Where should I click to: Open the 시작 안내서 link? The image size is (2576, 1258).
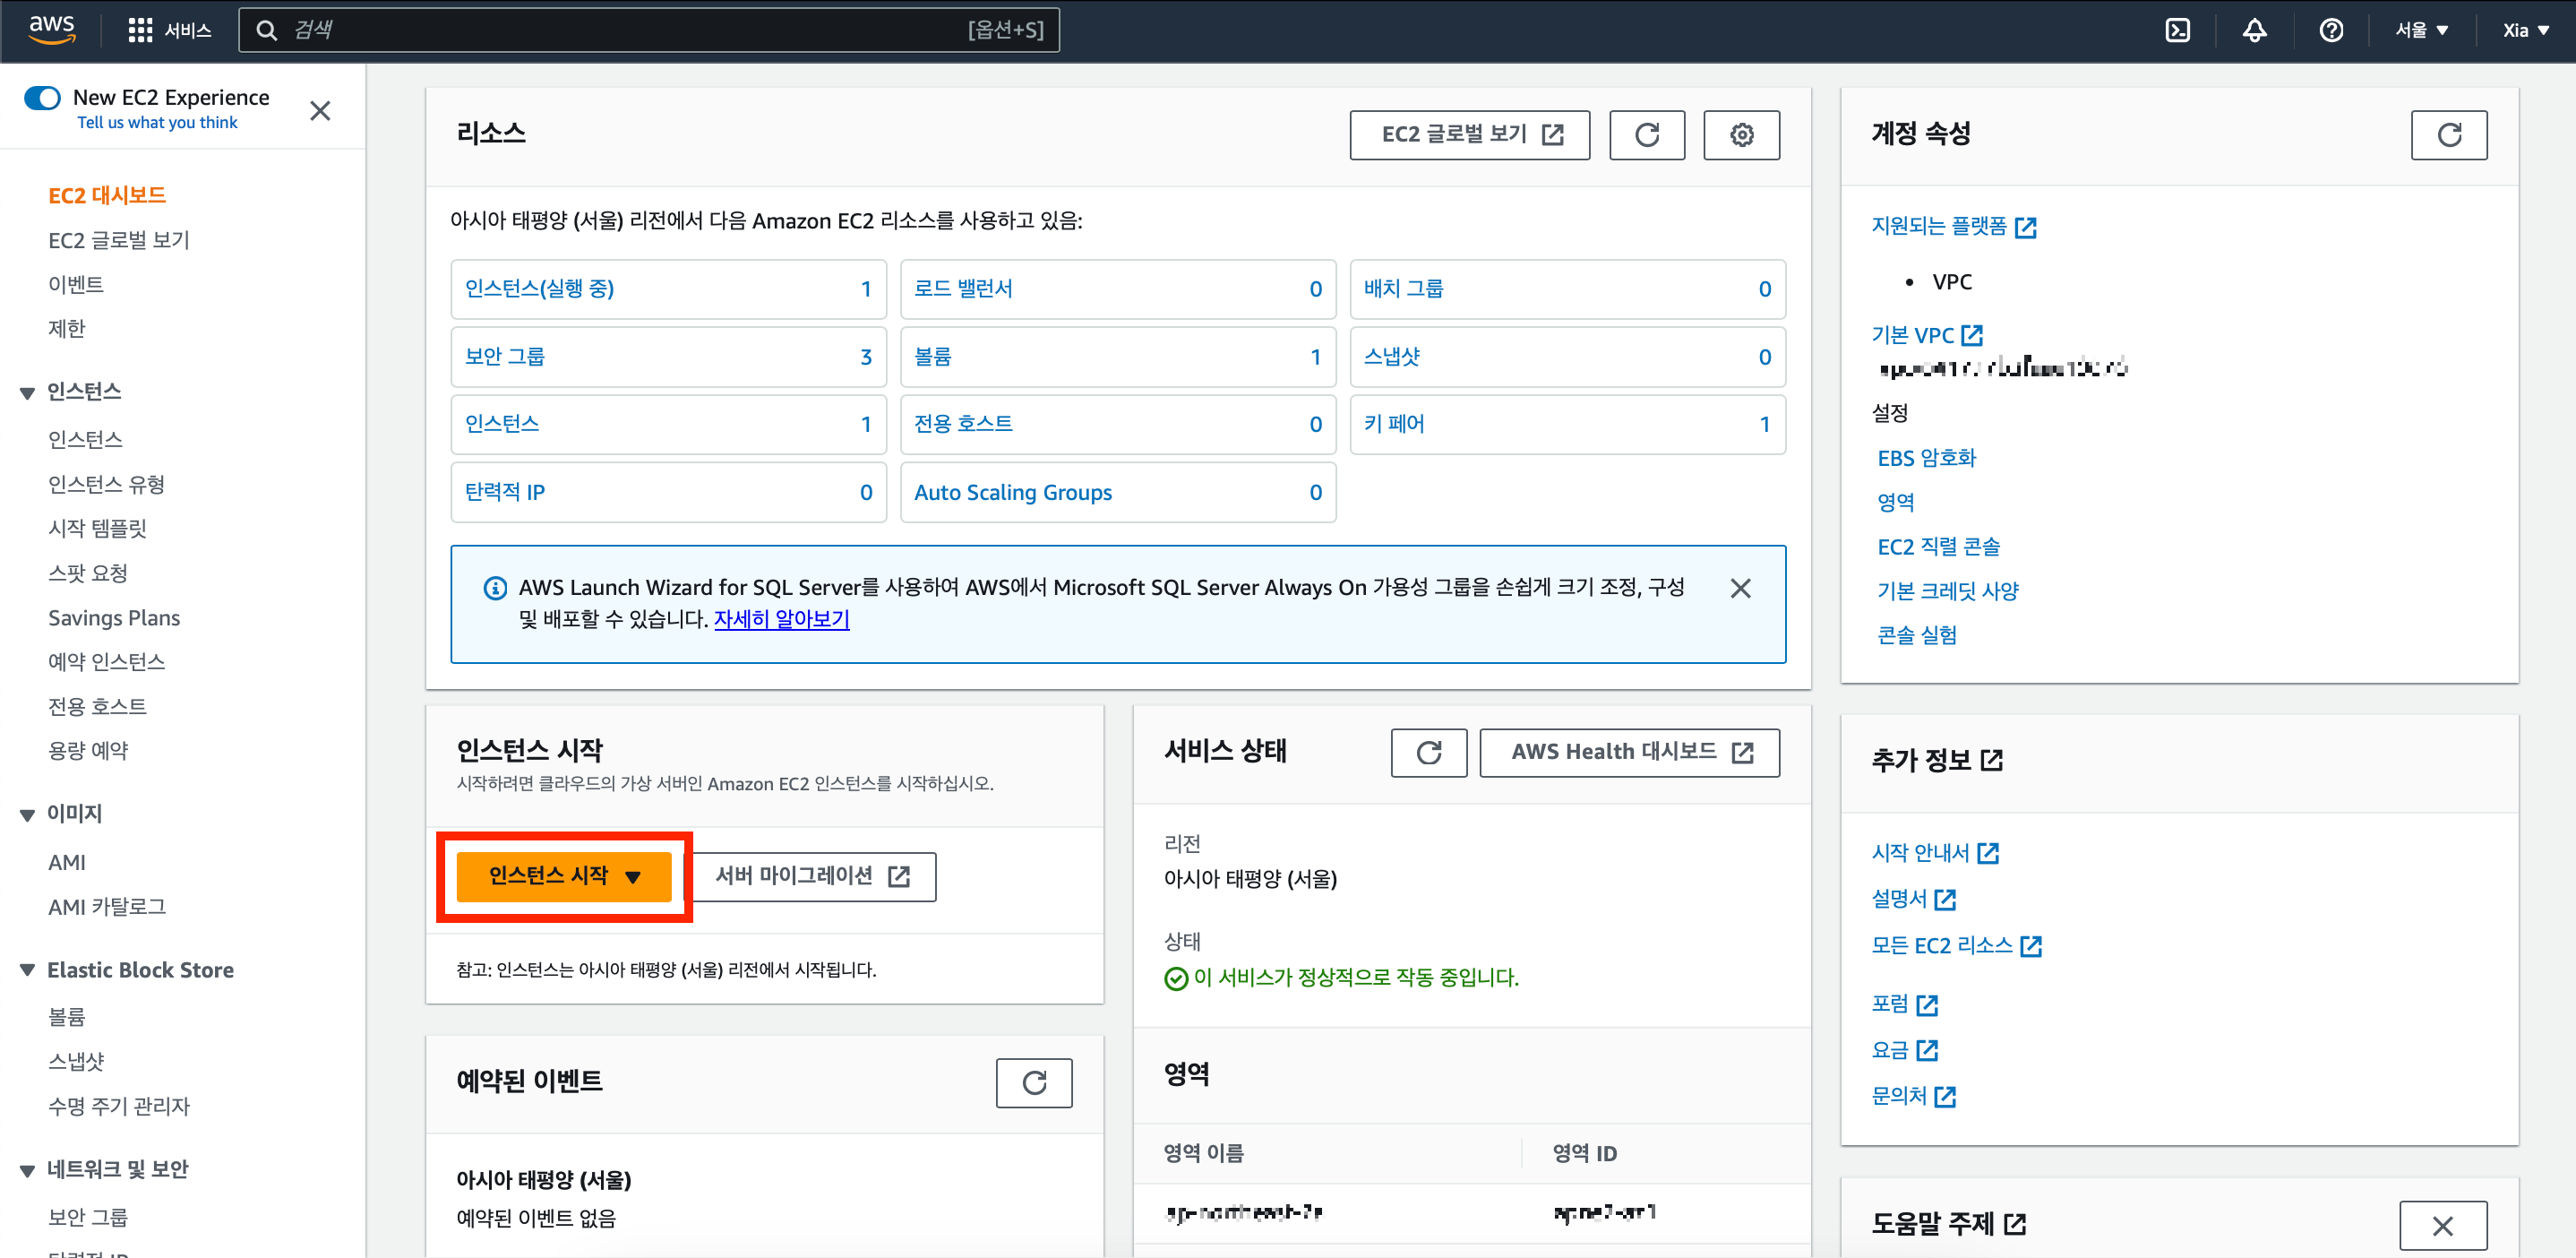tap(1934, 853)
